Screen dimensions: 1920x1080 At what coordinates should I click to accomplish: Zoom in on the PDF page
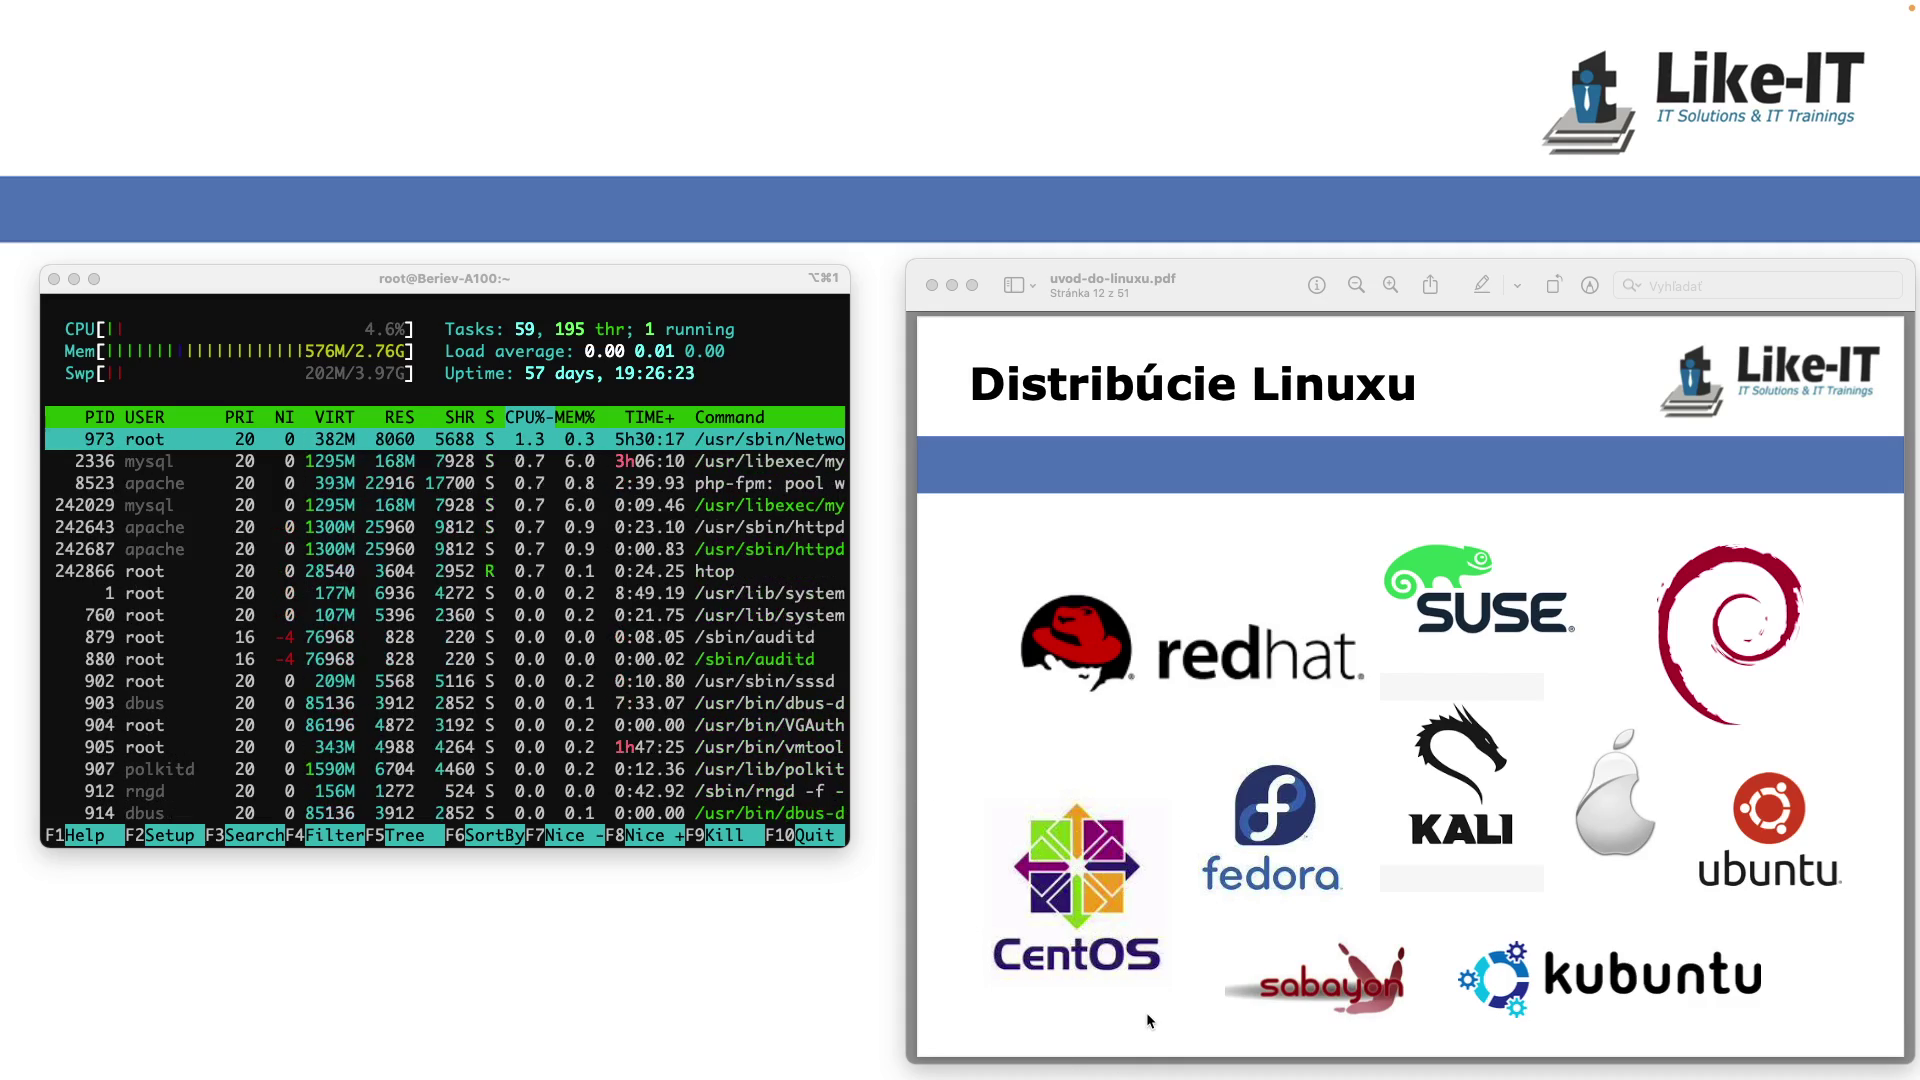(1390, 285)
